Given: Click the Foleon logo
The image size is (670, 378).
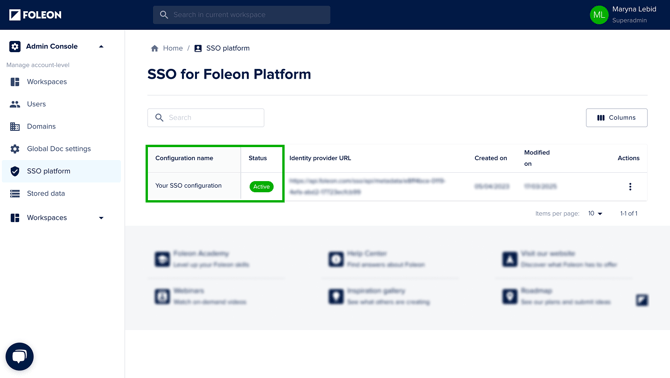Looking at the screenshot, I should (x=35, y=15).
